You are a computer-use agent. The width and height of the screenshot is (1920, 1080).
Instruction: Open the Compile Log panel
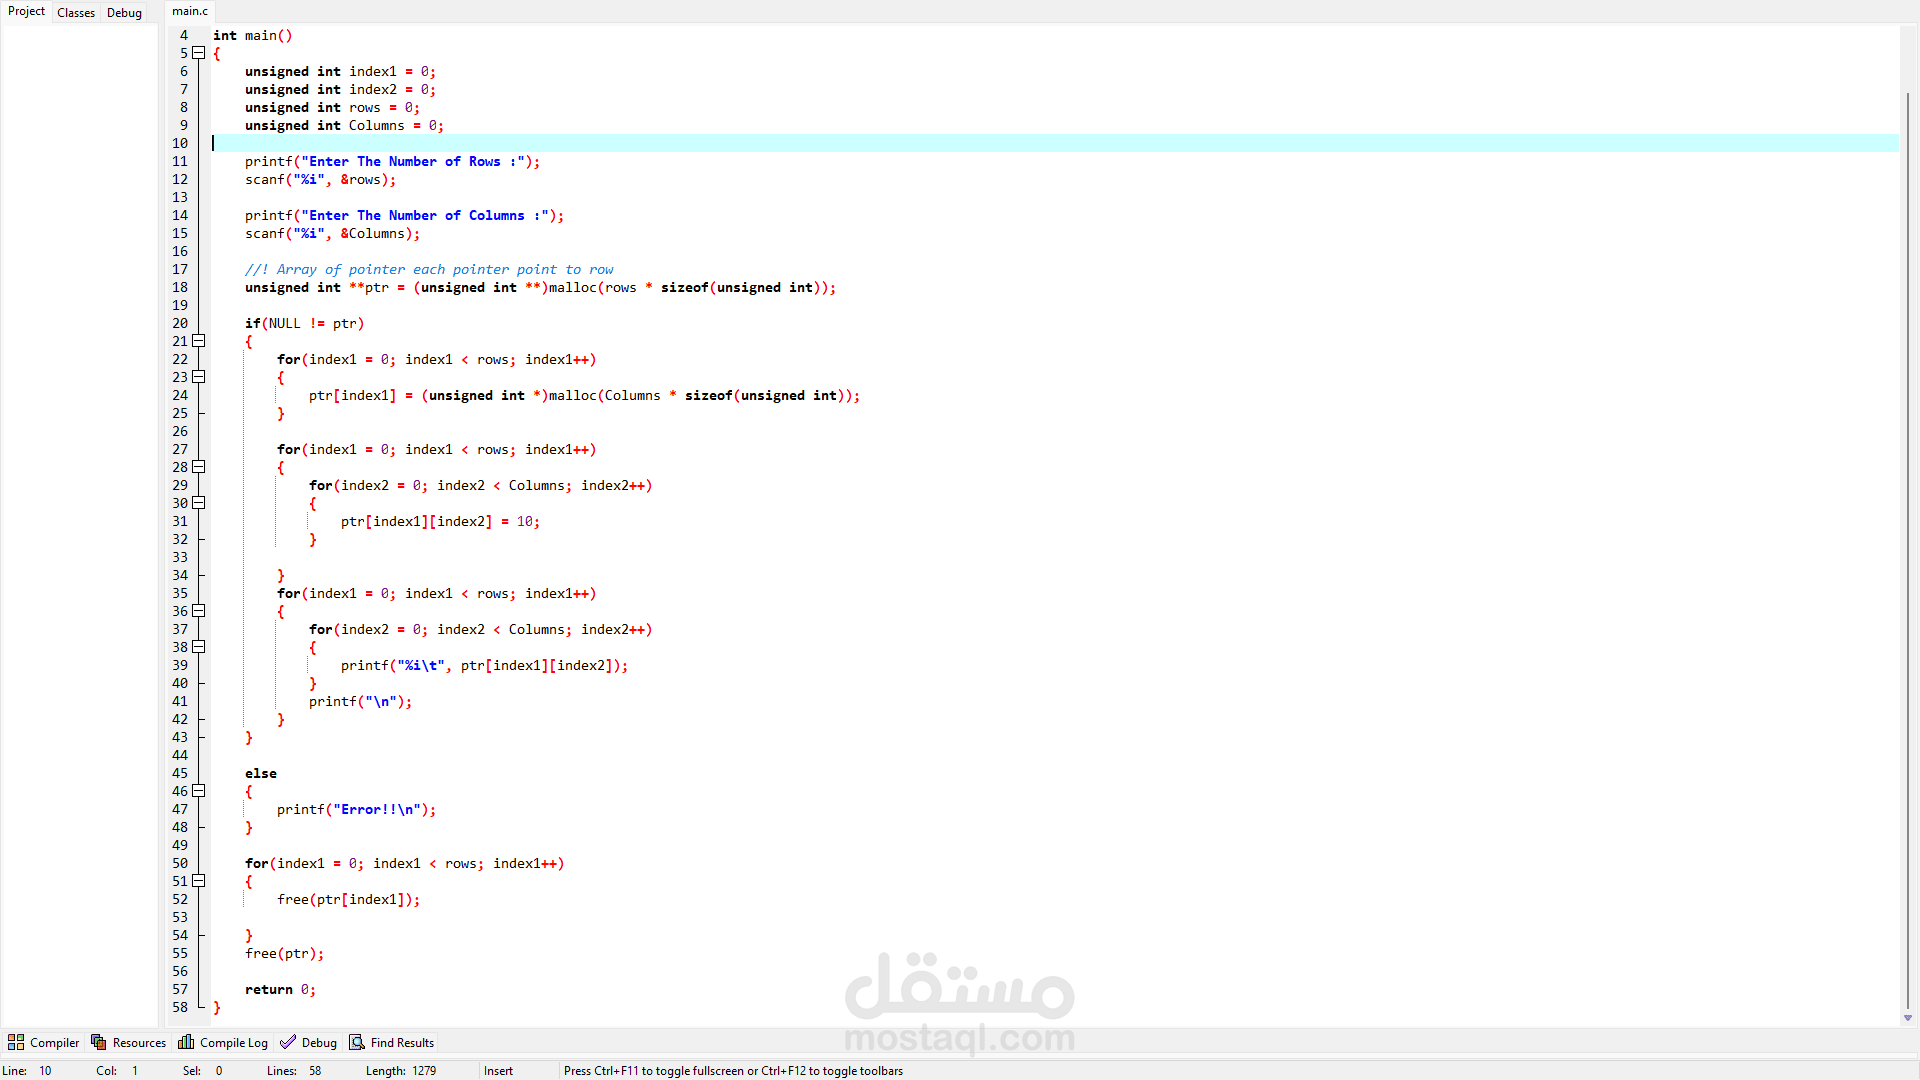coord(233,1042)
